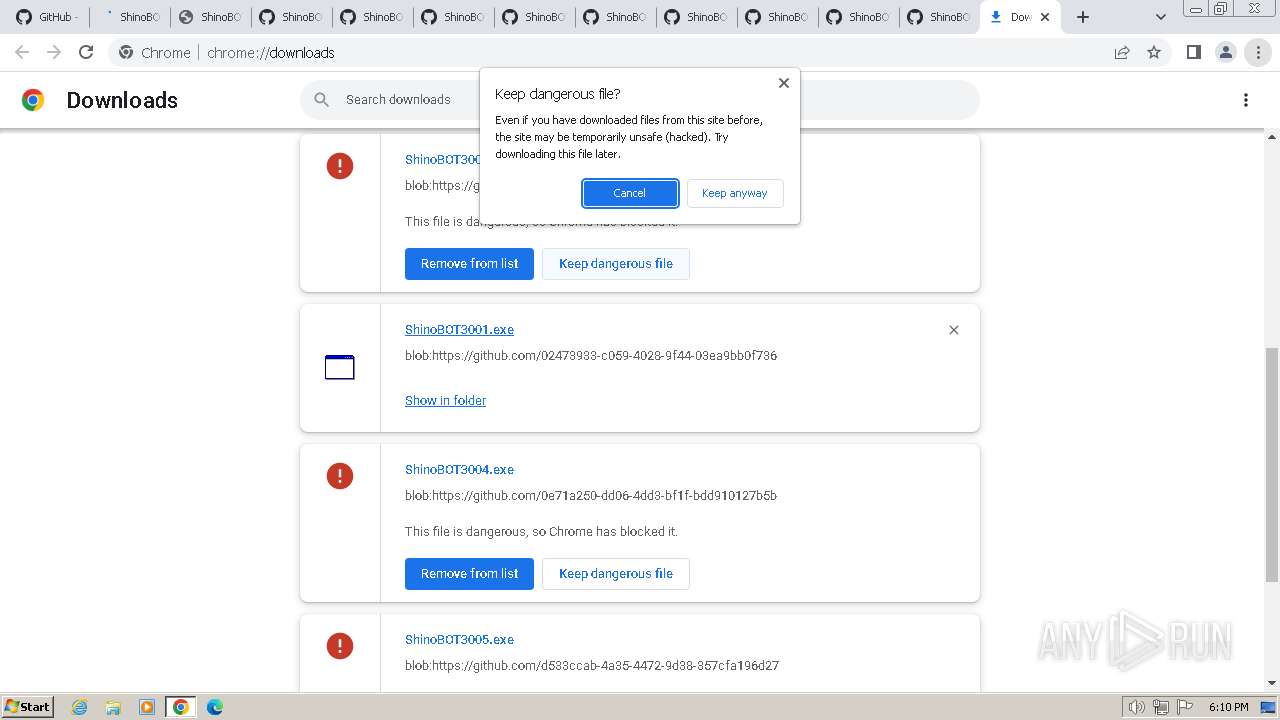
Task: Click the blob URL under ShinoBOT3001.exe
Action: pyautogui.click(x=591, y=355)
